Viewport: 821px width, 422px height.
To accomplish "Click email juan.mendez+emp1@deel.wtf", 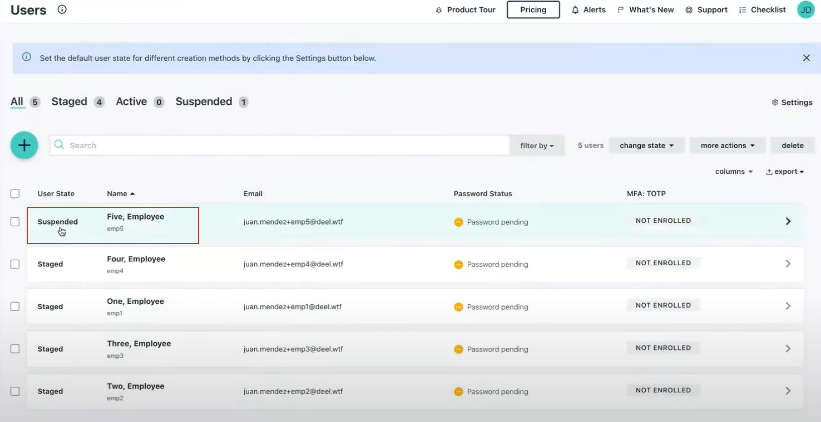I will (x=293, y=307).
